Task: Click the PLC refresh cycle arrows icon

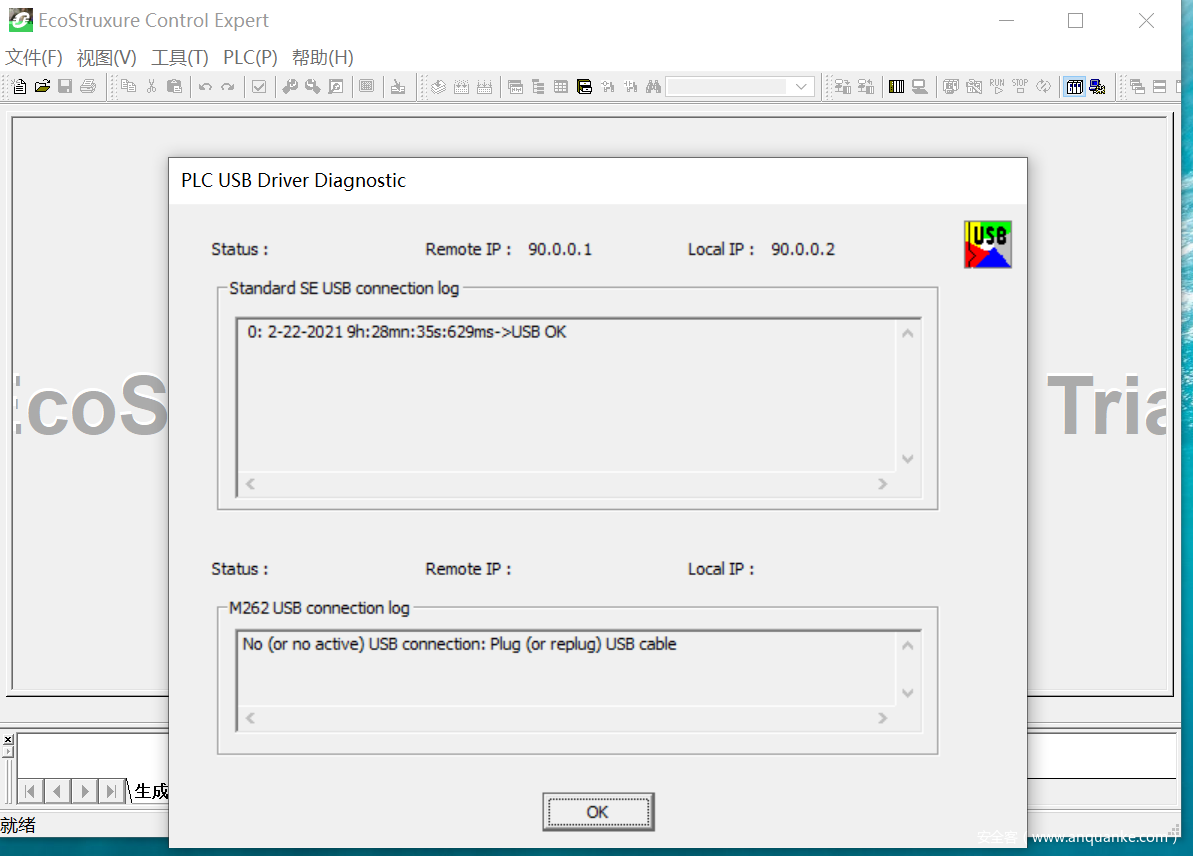Action: (1044, 87)
